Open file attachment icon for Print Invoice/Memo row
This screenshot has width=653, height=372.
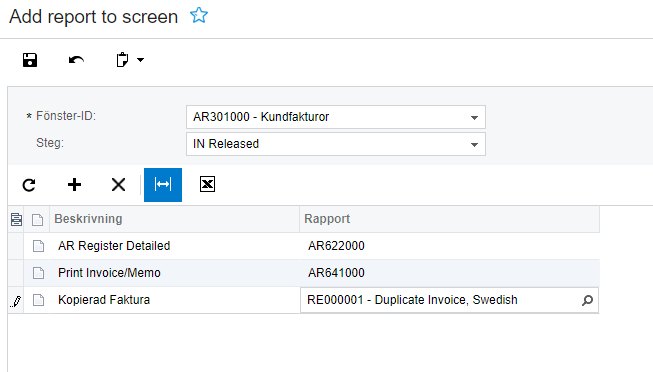[38, 273]
